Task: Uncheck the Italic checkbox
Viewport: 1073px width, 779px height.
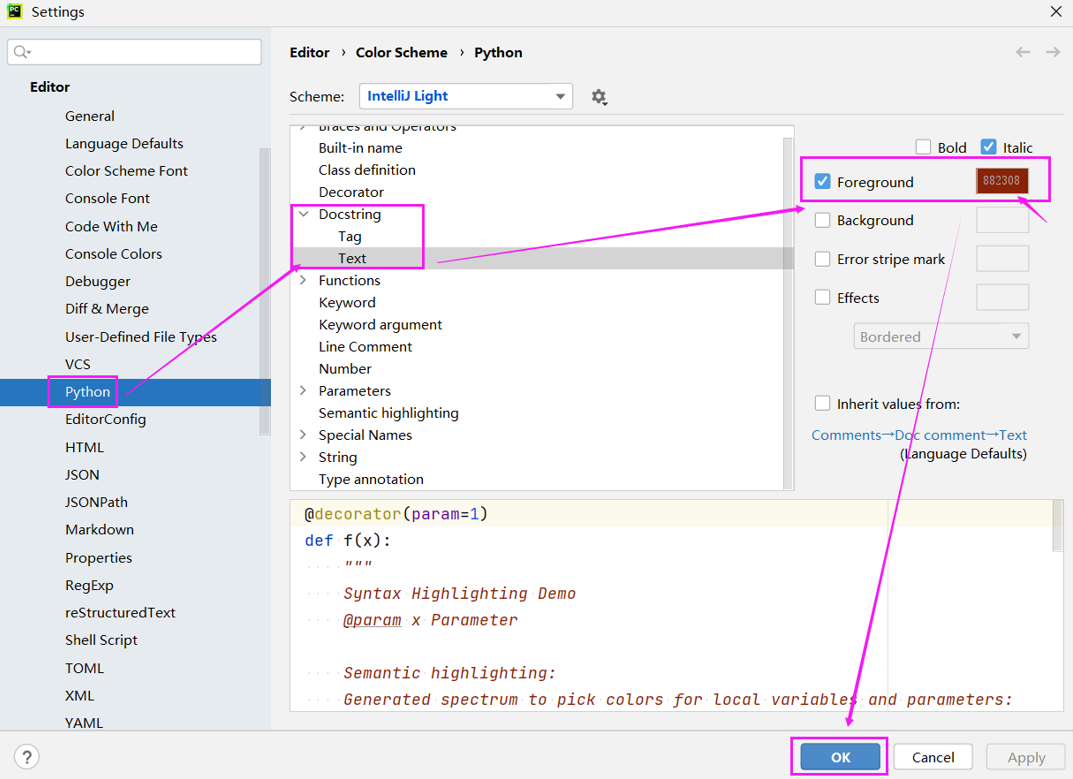Action: point(989,147)
